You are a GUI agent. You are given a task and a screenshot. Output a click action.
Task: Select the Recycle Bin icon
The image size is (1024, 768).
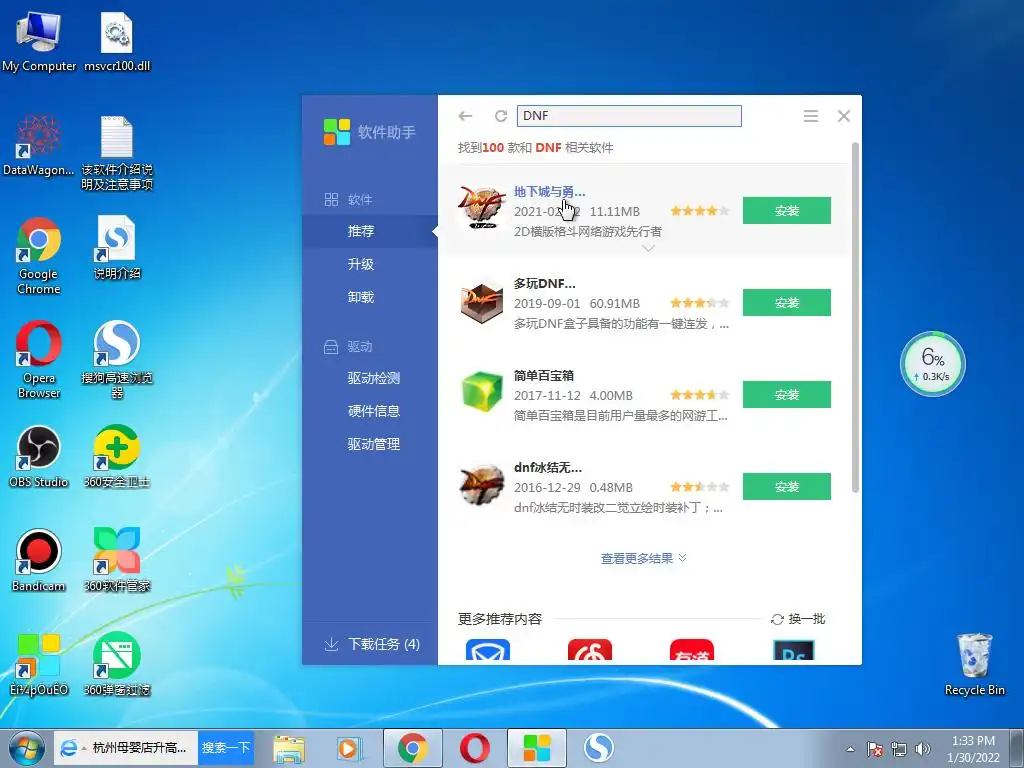974,664
